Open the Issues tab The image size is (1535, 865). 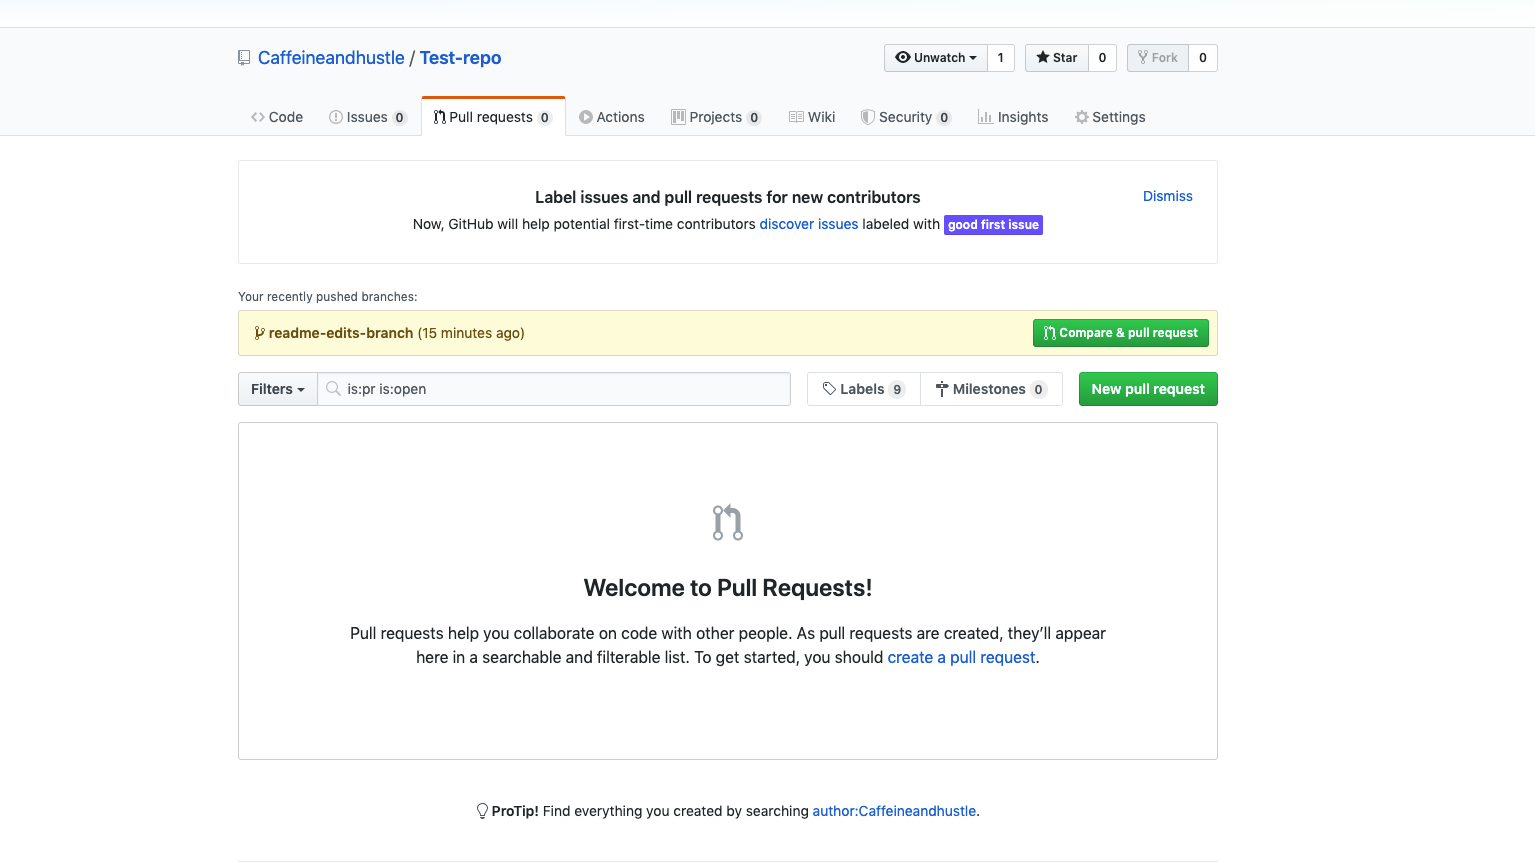point(367,117)
